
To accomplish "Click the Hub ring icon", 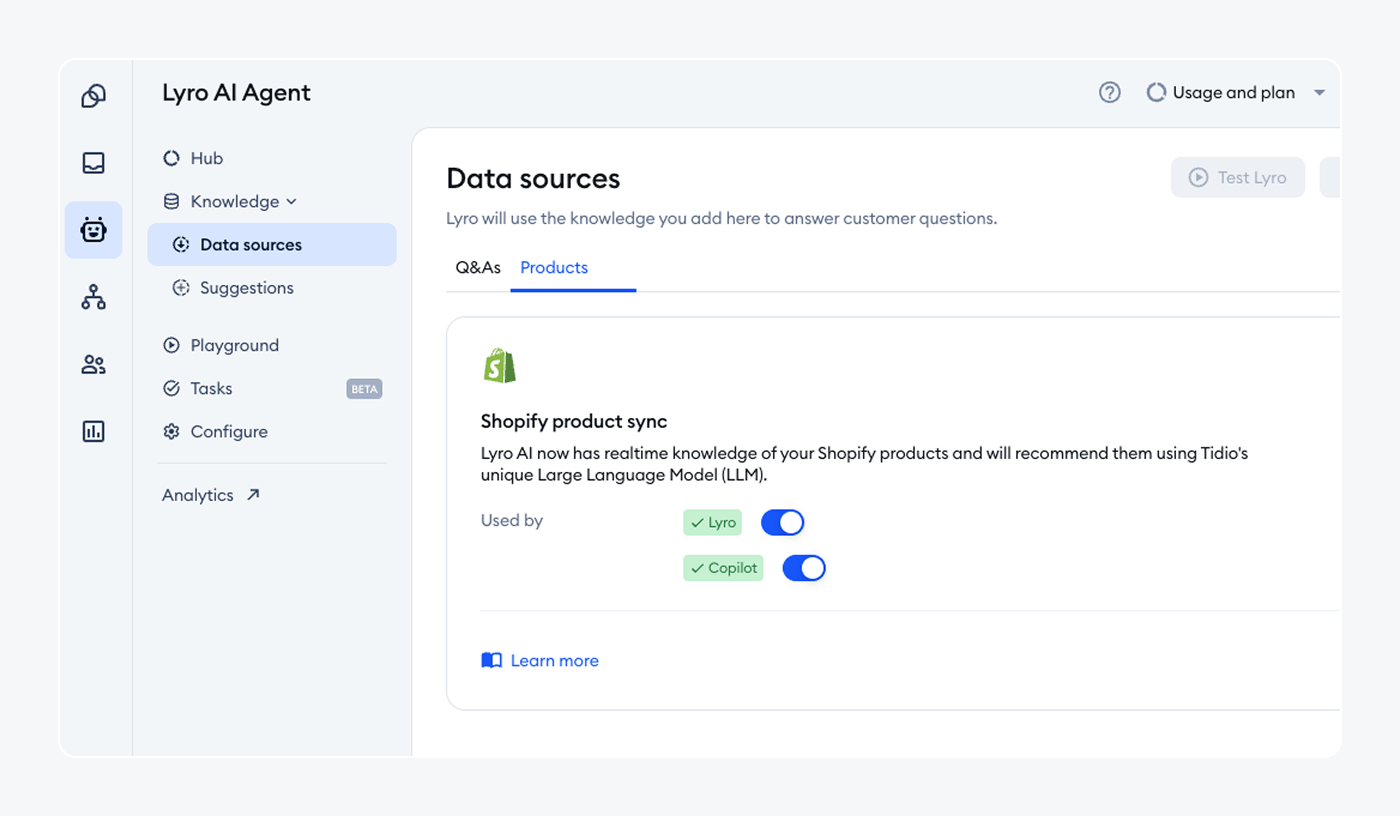I will pos(171,158).
